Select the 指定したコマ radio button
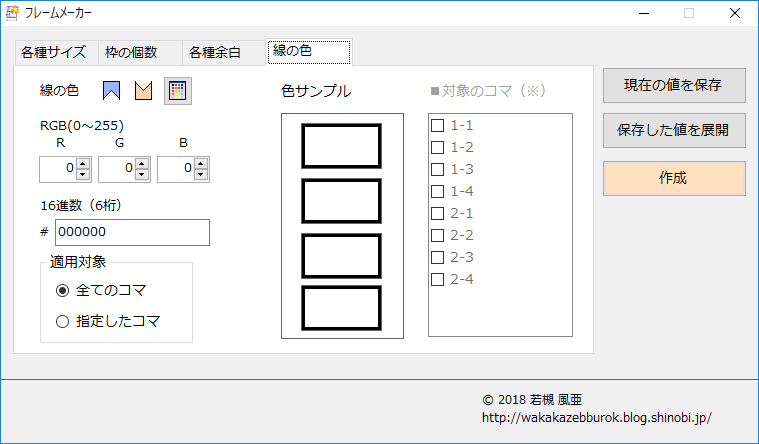The width and height of the screenshot is (759, 444). tap(63, 322)
